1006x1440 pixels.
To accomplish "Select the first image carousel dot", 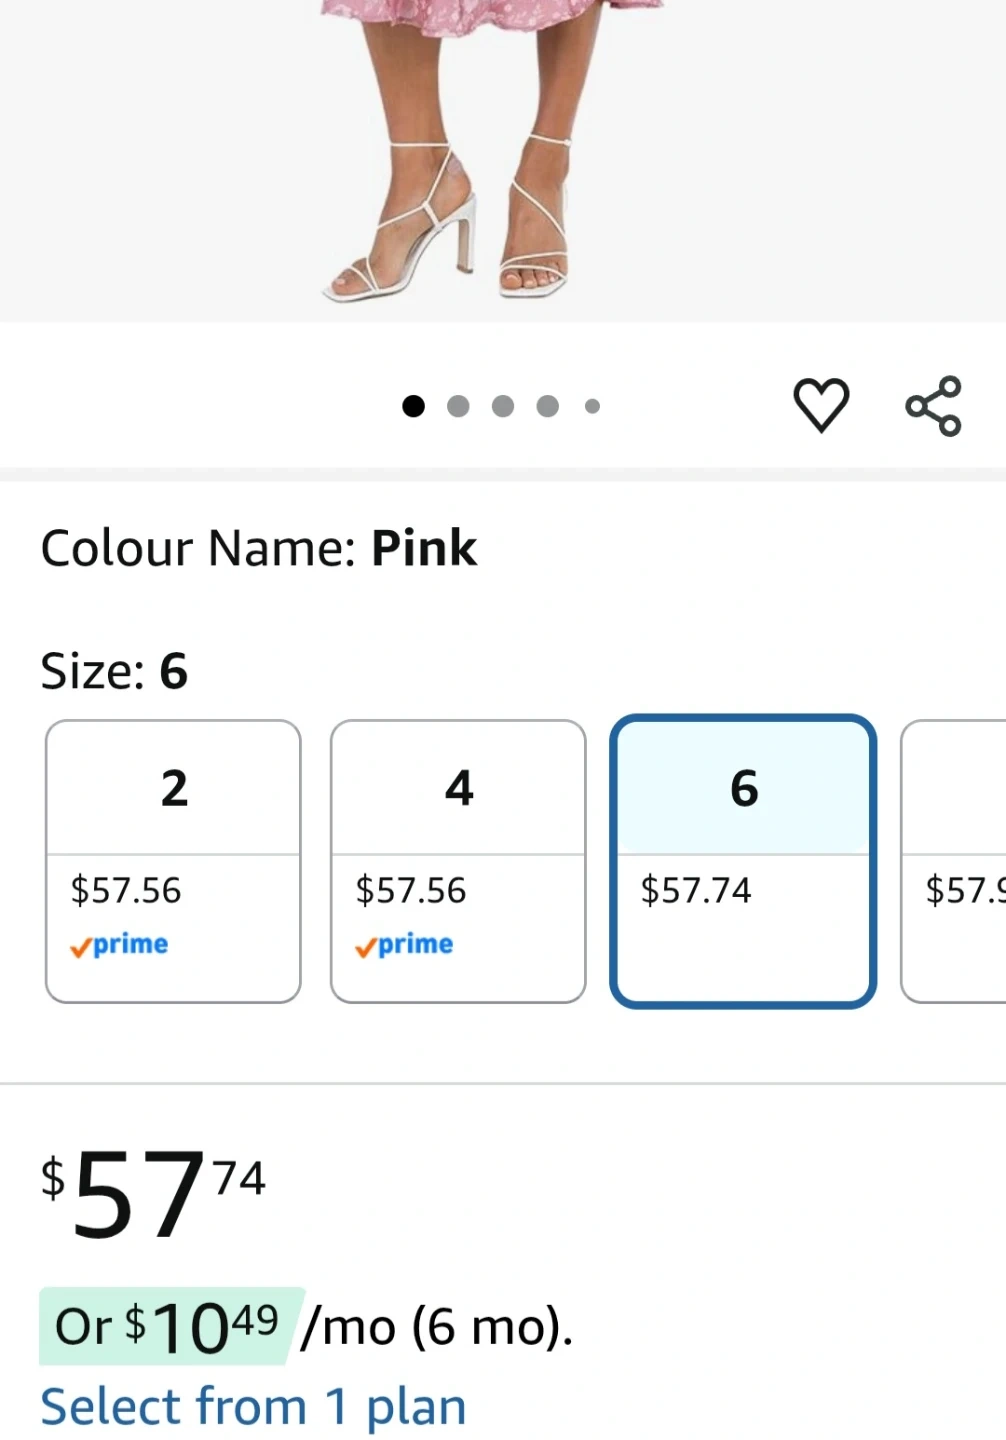I will [x=413, y=406].
